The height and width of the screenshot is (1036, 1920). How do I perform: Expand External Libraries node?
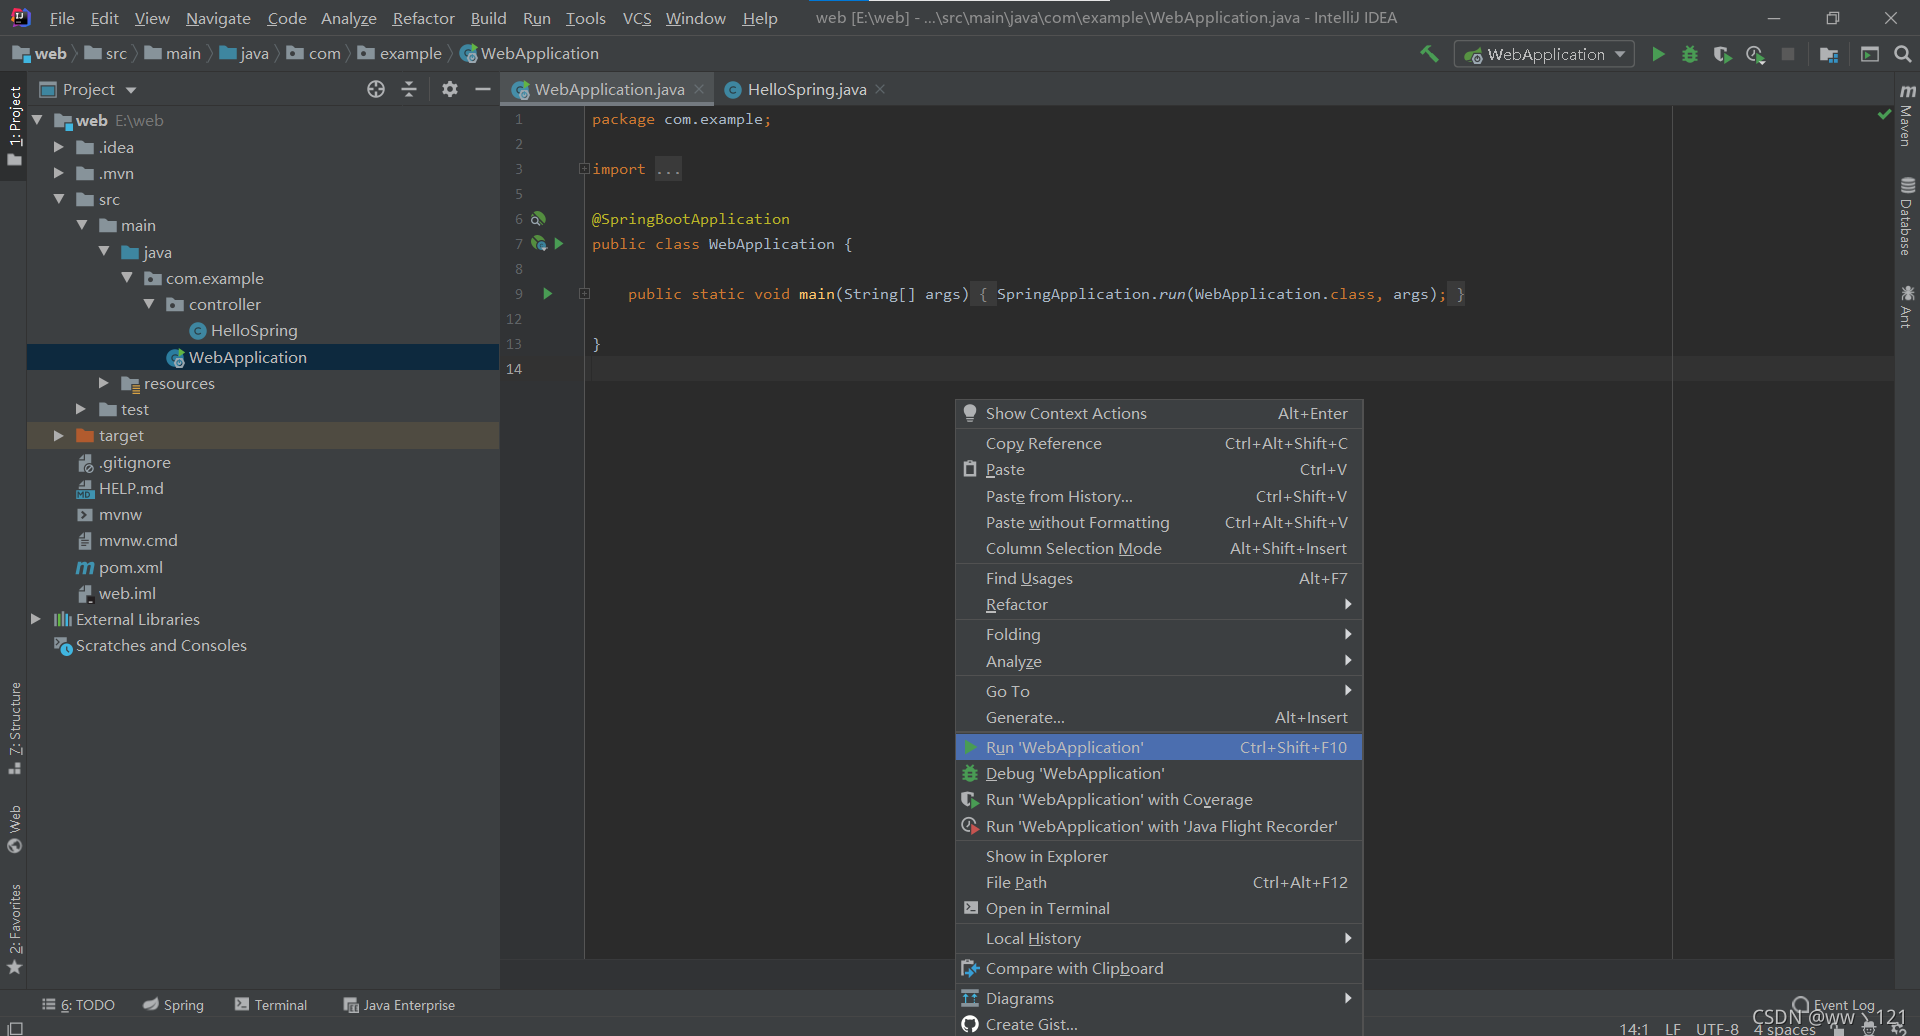tap(36, 619)
